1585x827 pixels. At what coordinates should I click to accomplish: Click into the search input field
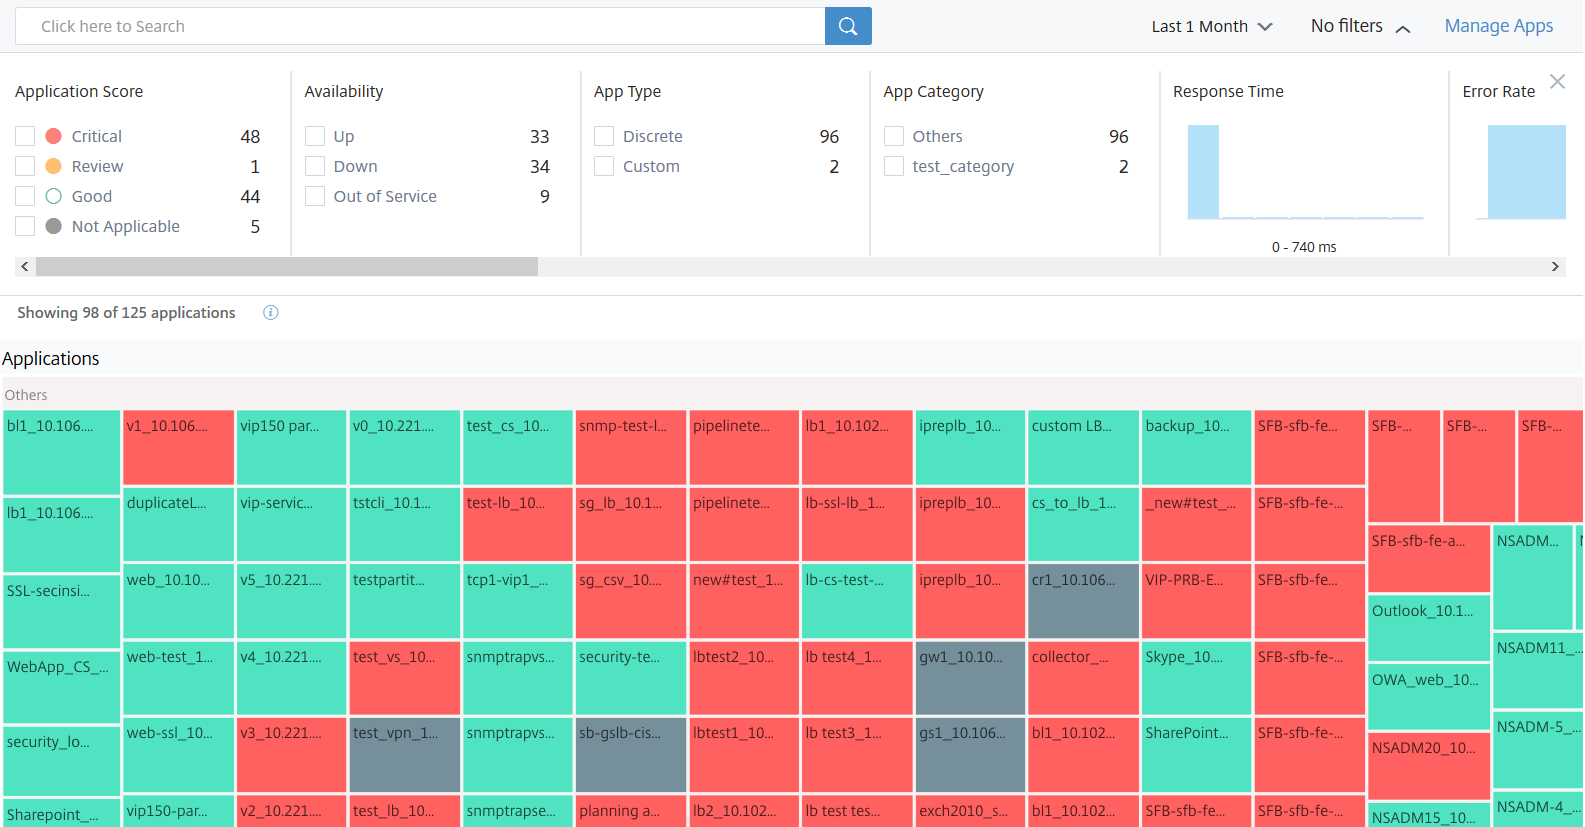(420, 26)
